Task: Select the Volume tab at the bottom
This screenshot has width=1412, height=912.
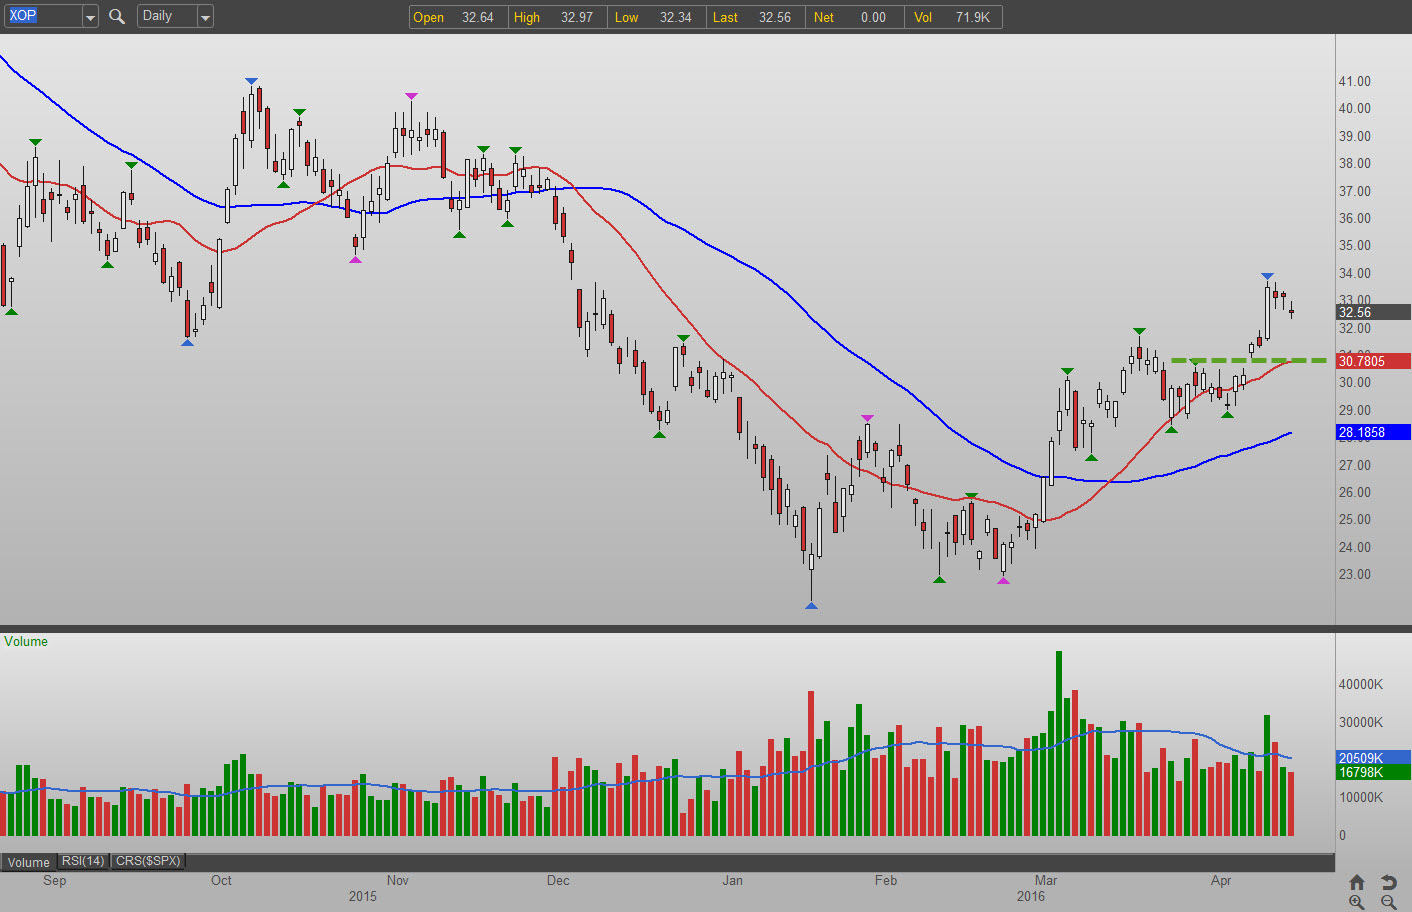Action: pos(29,862)
